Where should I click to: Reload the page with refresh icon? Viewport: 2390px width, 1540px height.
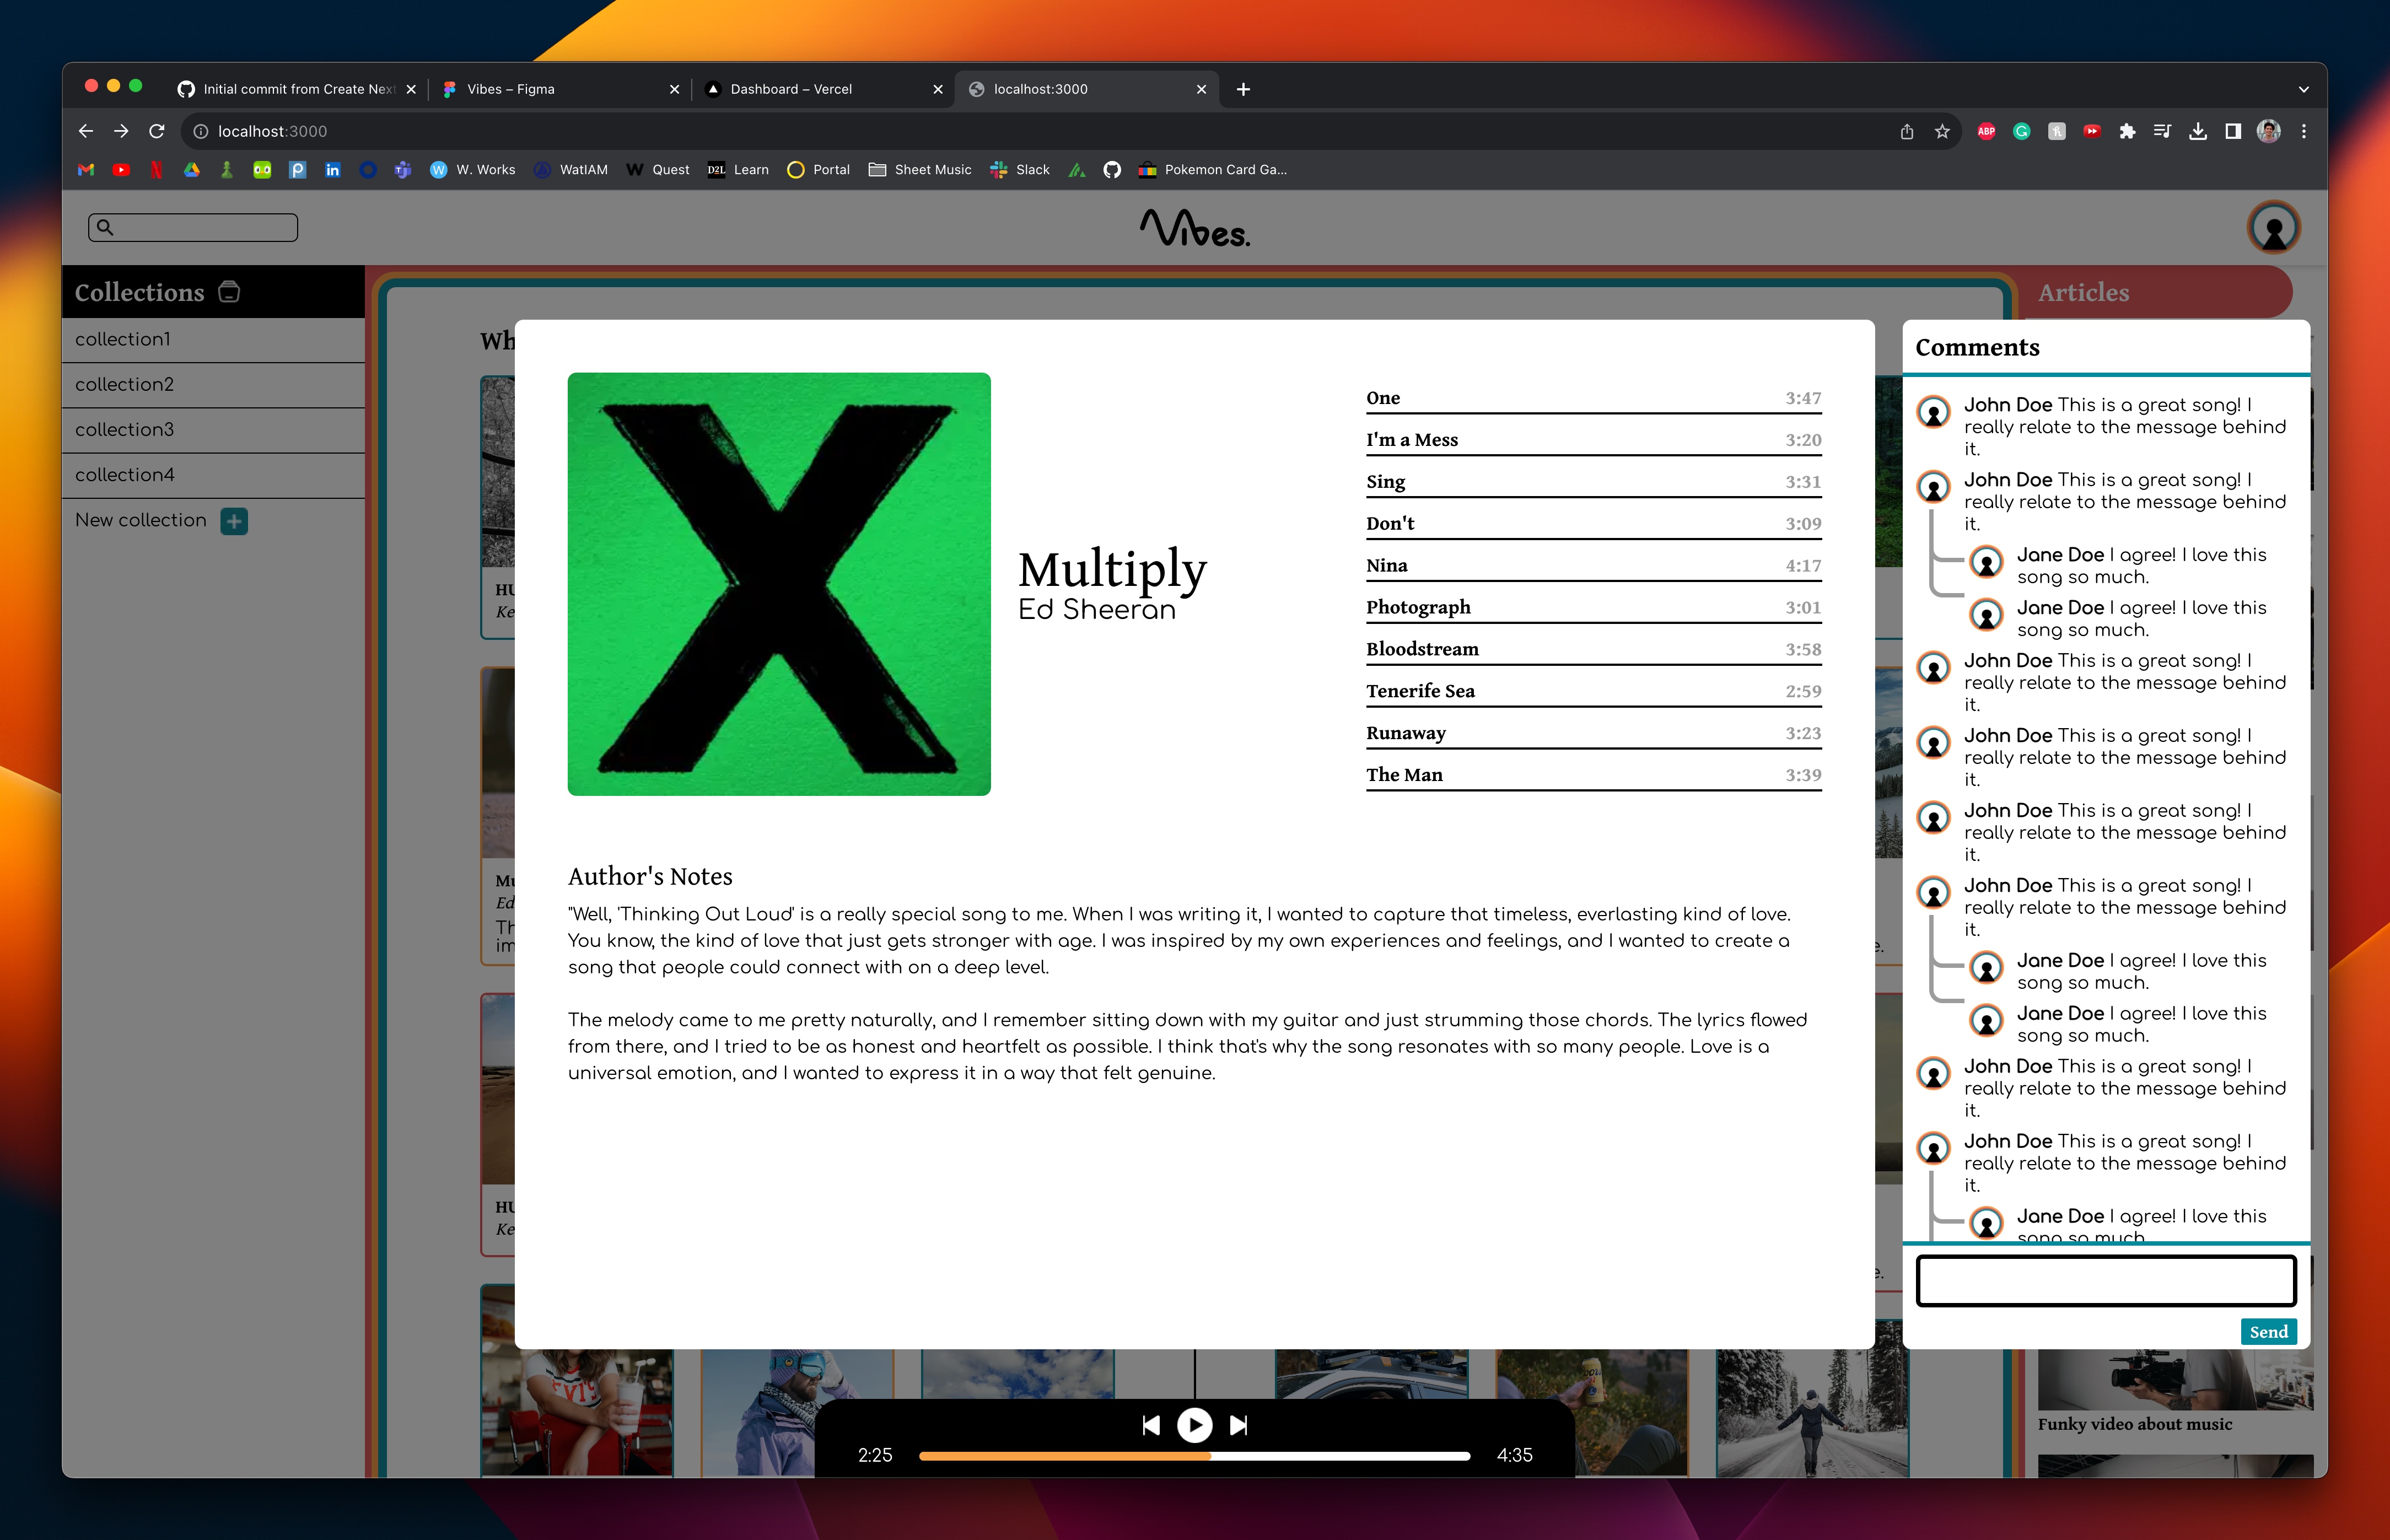coord(157,131)
